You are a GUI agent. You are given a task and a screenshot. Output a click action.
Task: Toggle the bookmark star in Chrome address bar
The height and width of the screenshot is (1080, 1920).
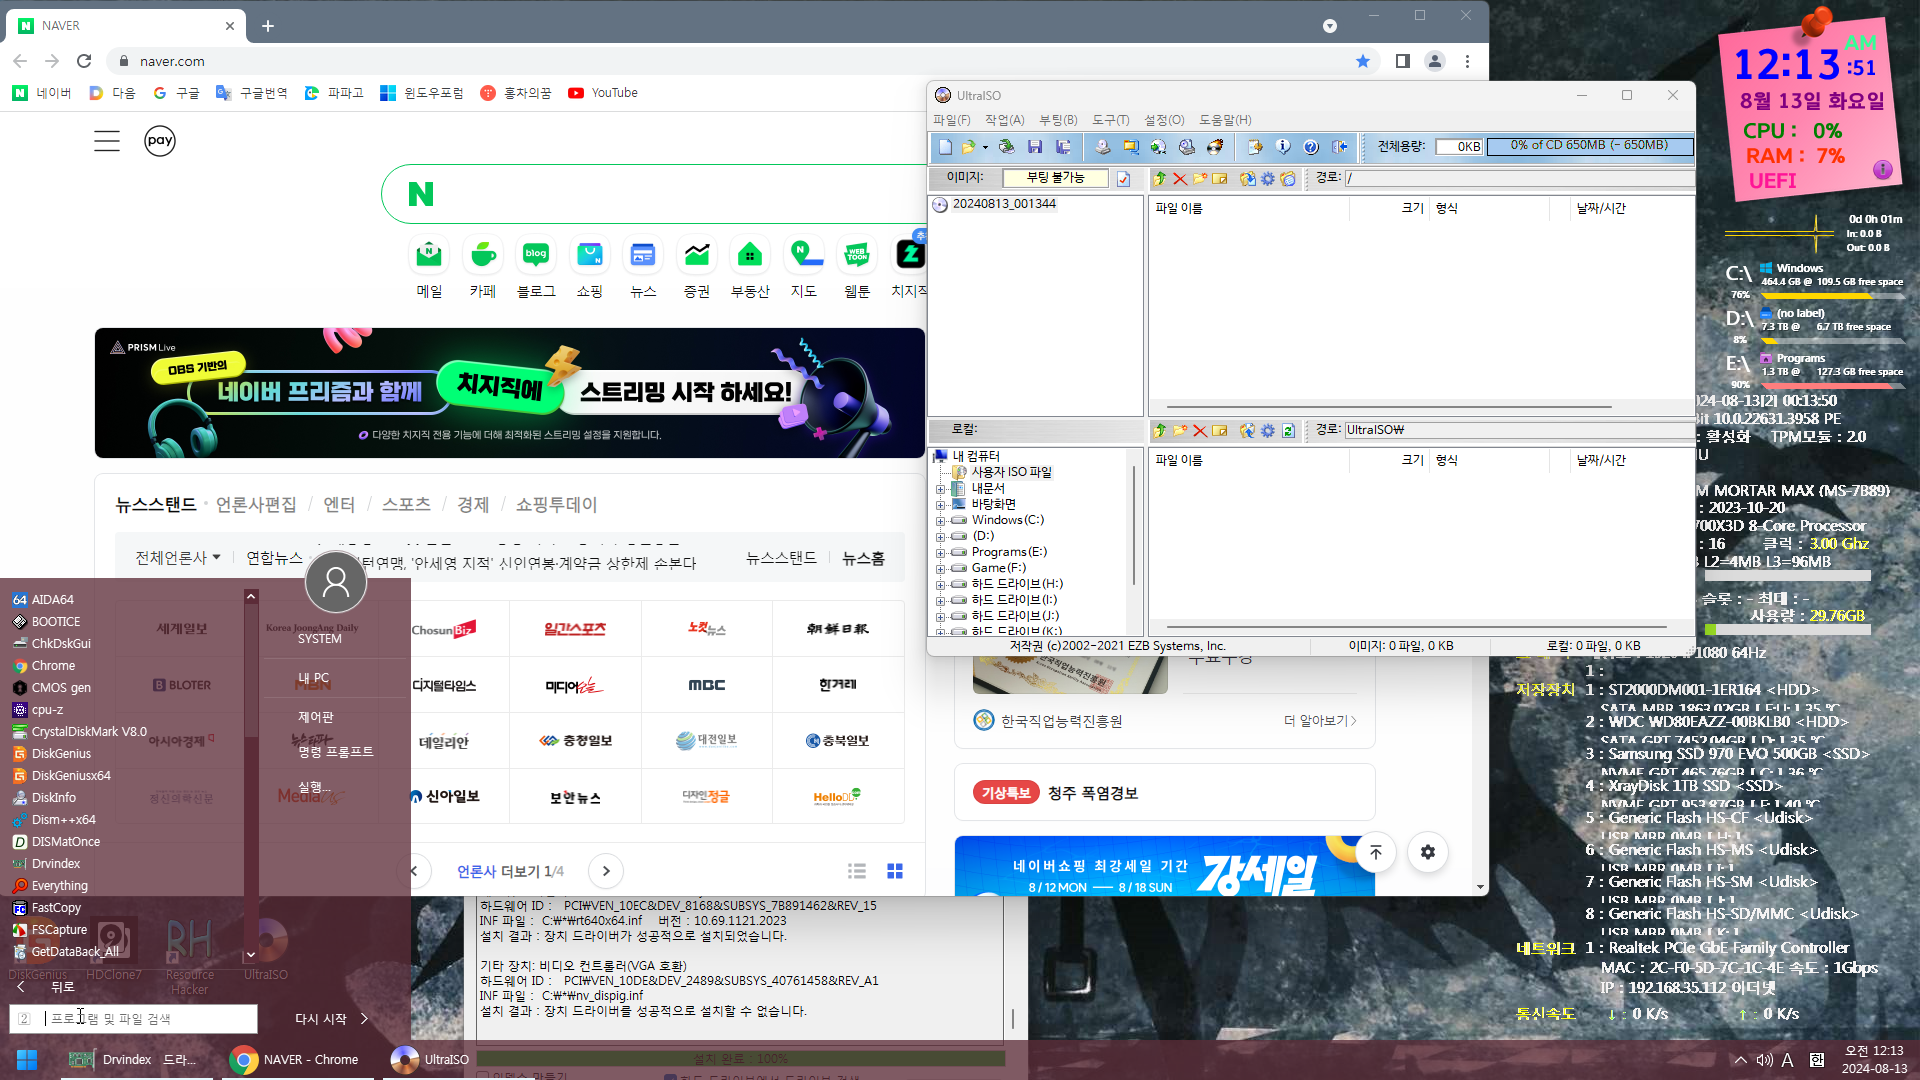(x=1363, y=61)
